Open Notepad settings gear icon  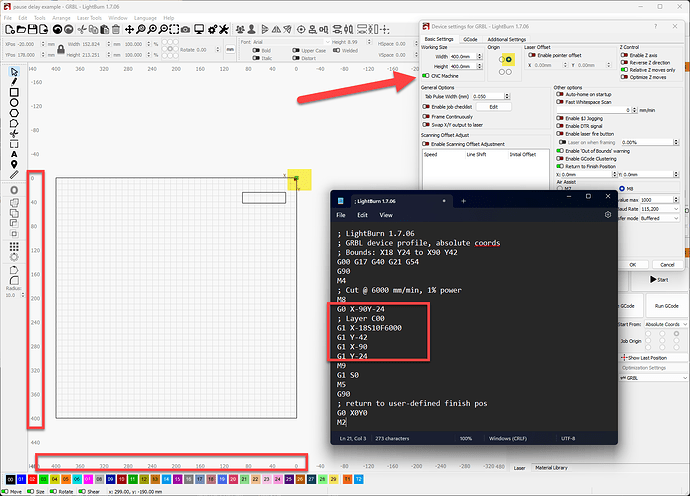[608, 215]
